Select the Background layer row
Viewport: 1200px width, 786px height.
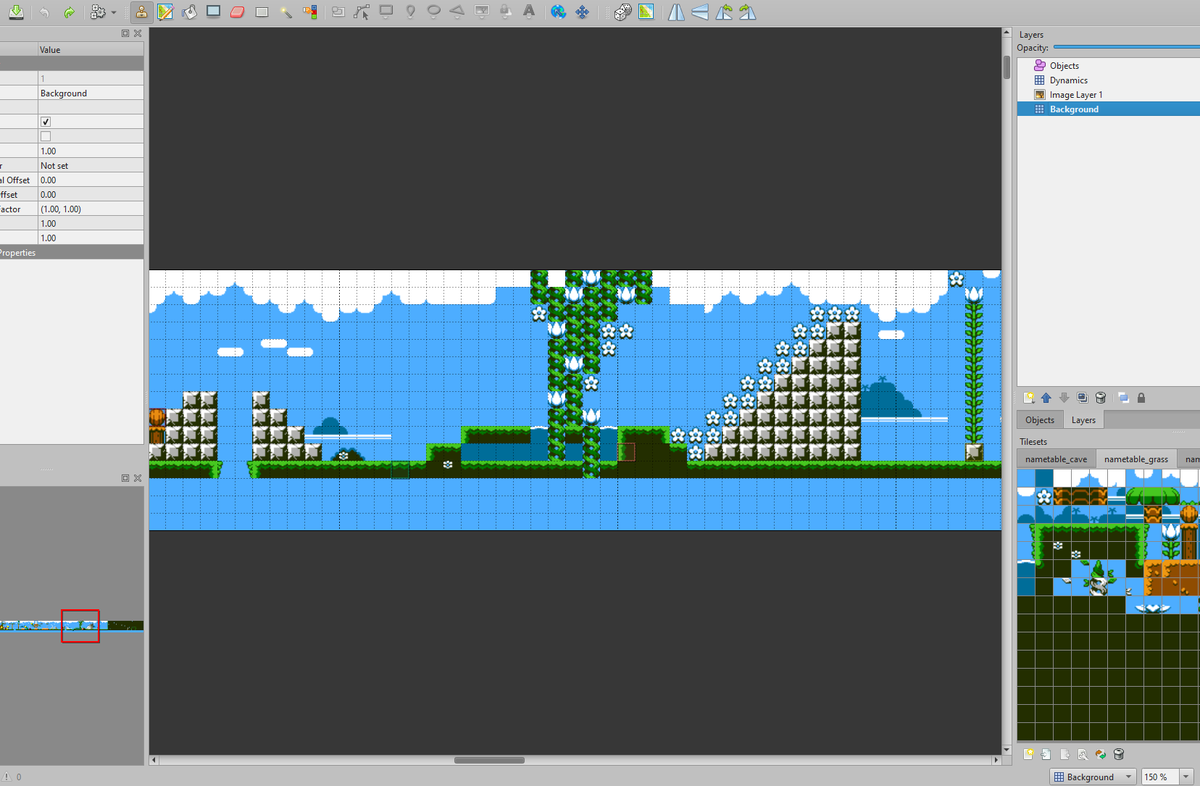click(1108, 109)
